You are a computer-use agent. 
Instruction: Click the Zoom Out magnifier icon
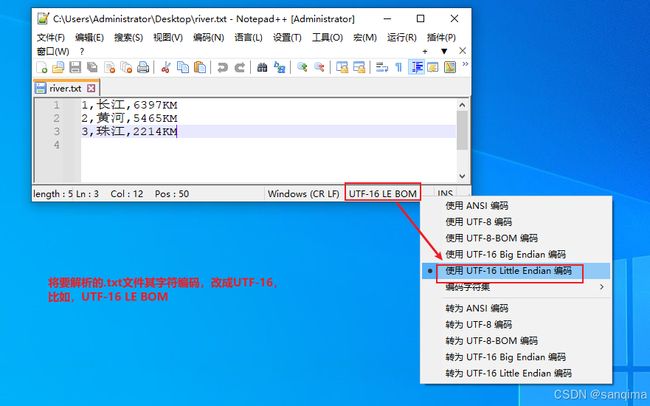pos(319,67)
